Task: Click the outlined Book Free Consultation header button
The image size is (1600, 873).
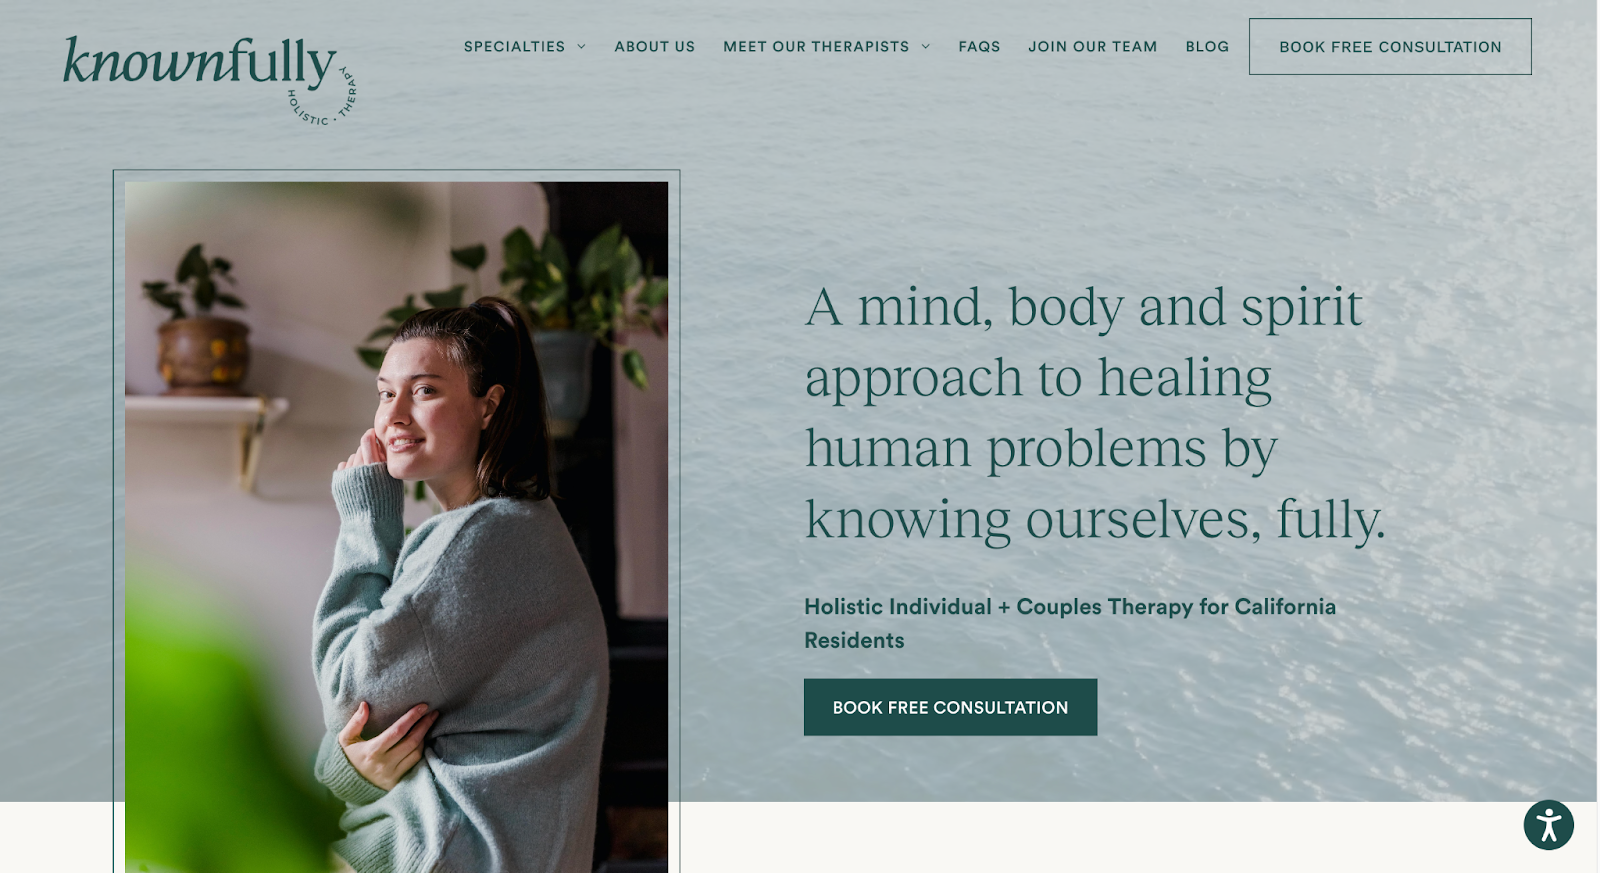Action: [1390, 46]
